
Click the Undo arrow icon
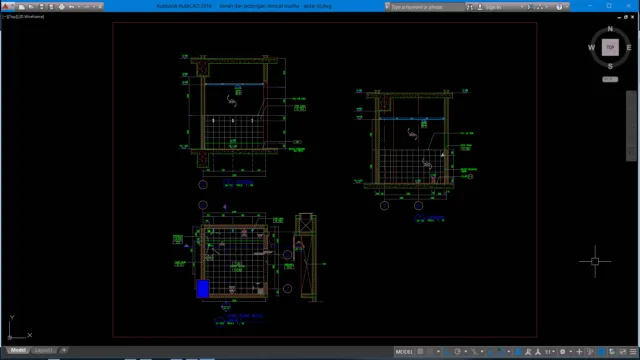tap(71, 7)
